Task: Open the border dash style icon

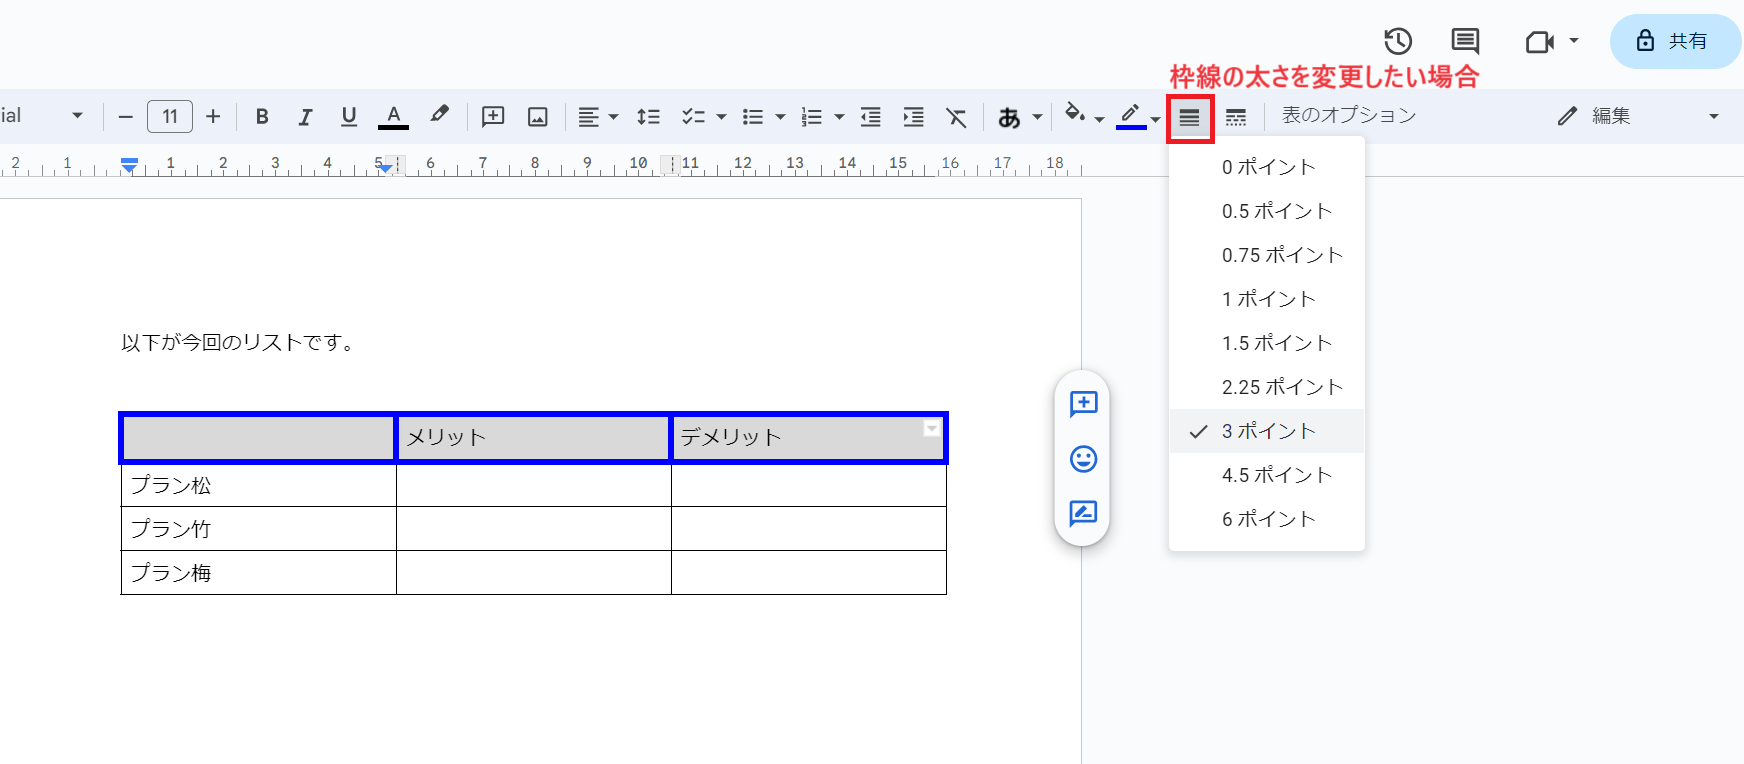Action: 1236,117
